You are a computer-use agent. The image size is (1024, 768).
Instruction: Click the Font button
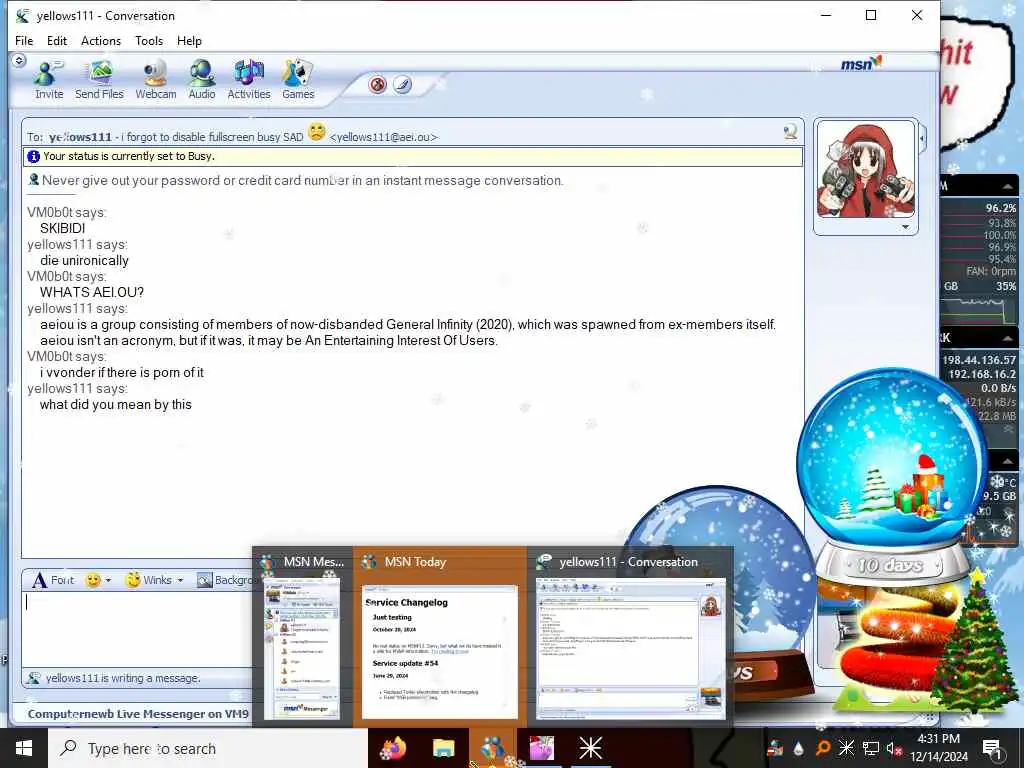tap(54, 580)
